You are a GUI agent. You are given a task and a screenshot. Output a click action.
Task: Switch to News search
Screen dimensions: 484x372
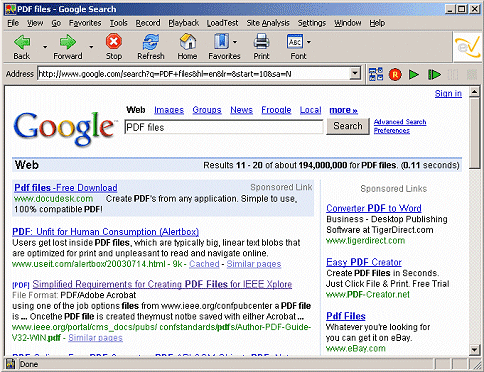pyautogui.click(x=241, y=110)
